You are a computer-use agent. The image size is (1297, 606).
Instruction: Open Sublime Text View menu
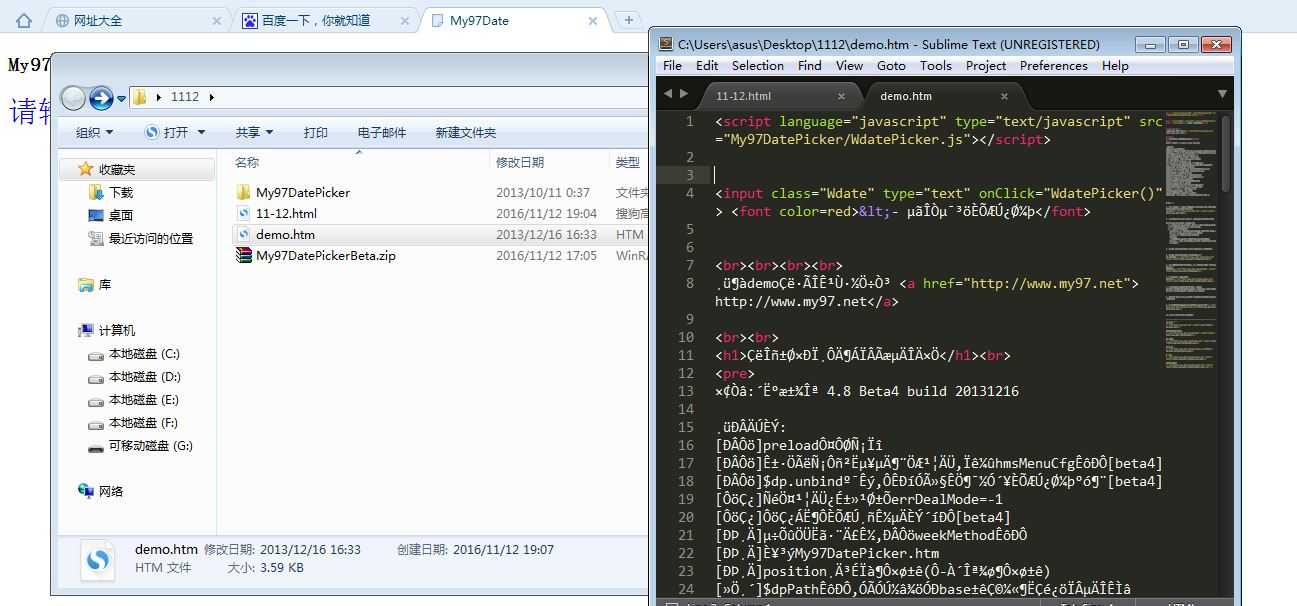(849, 65)
